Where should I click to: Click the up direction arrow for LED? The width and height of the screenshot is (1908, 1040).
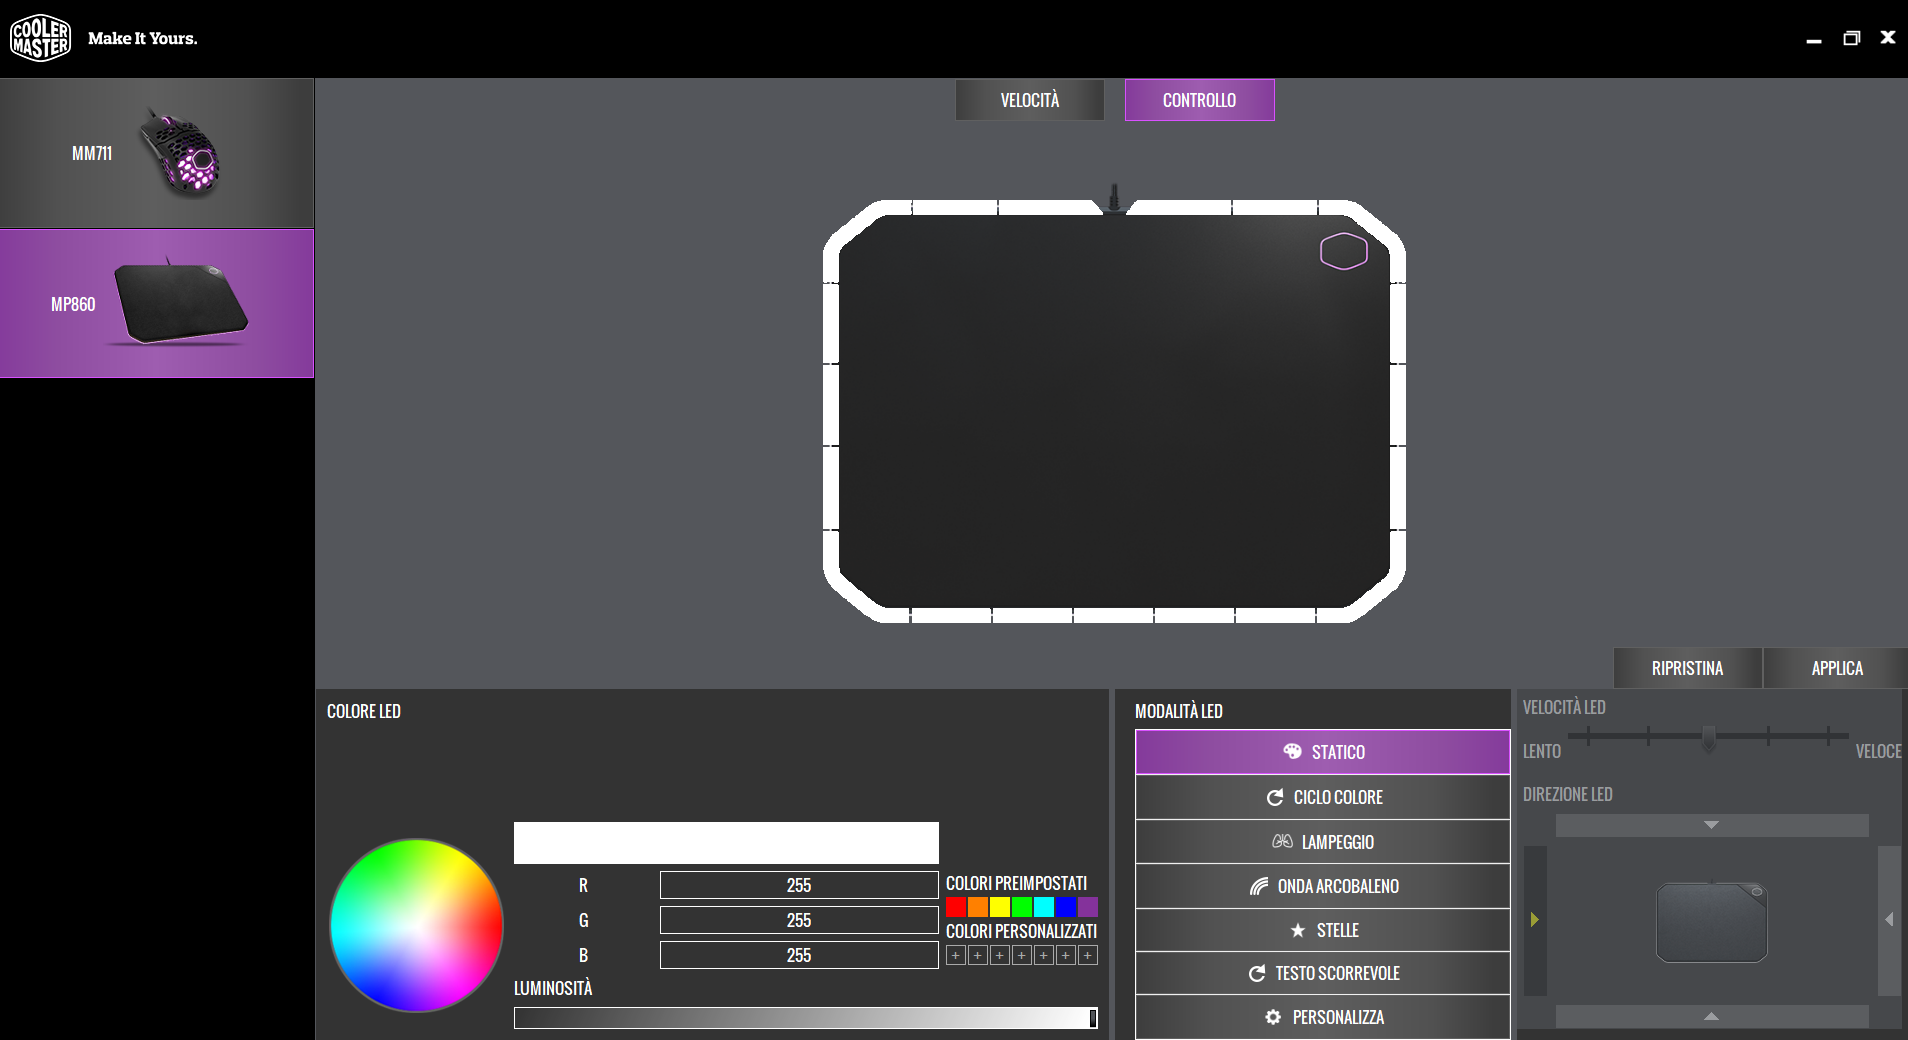click(x=1712, y=1016)
